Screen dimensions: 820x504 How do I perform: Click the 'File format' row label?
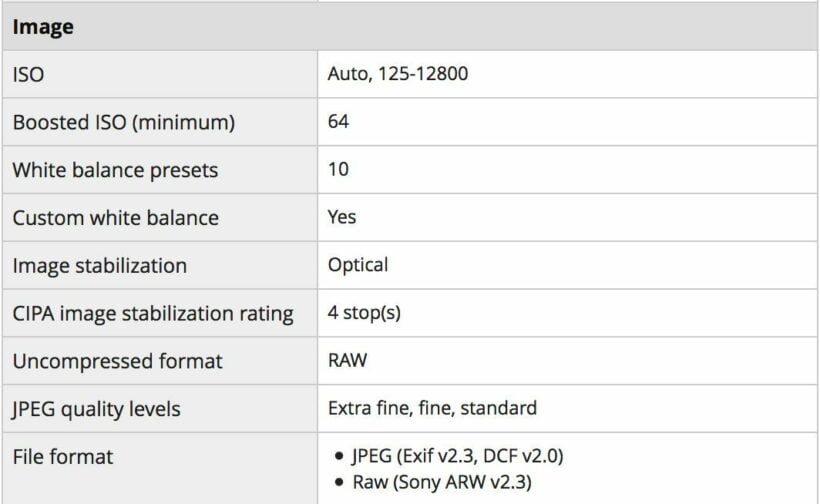click(63, 457)
